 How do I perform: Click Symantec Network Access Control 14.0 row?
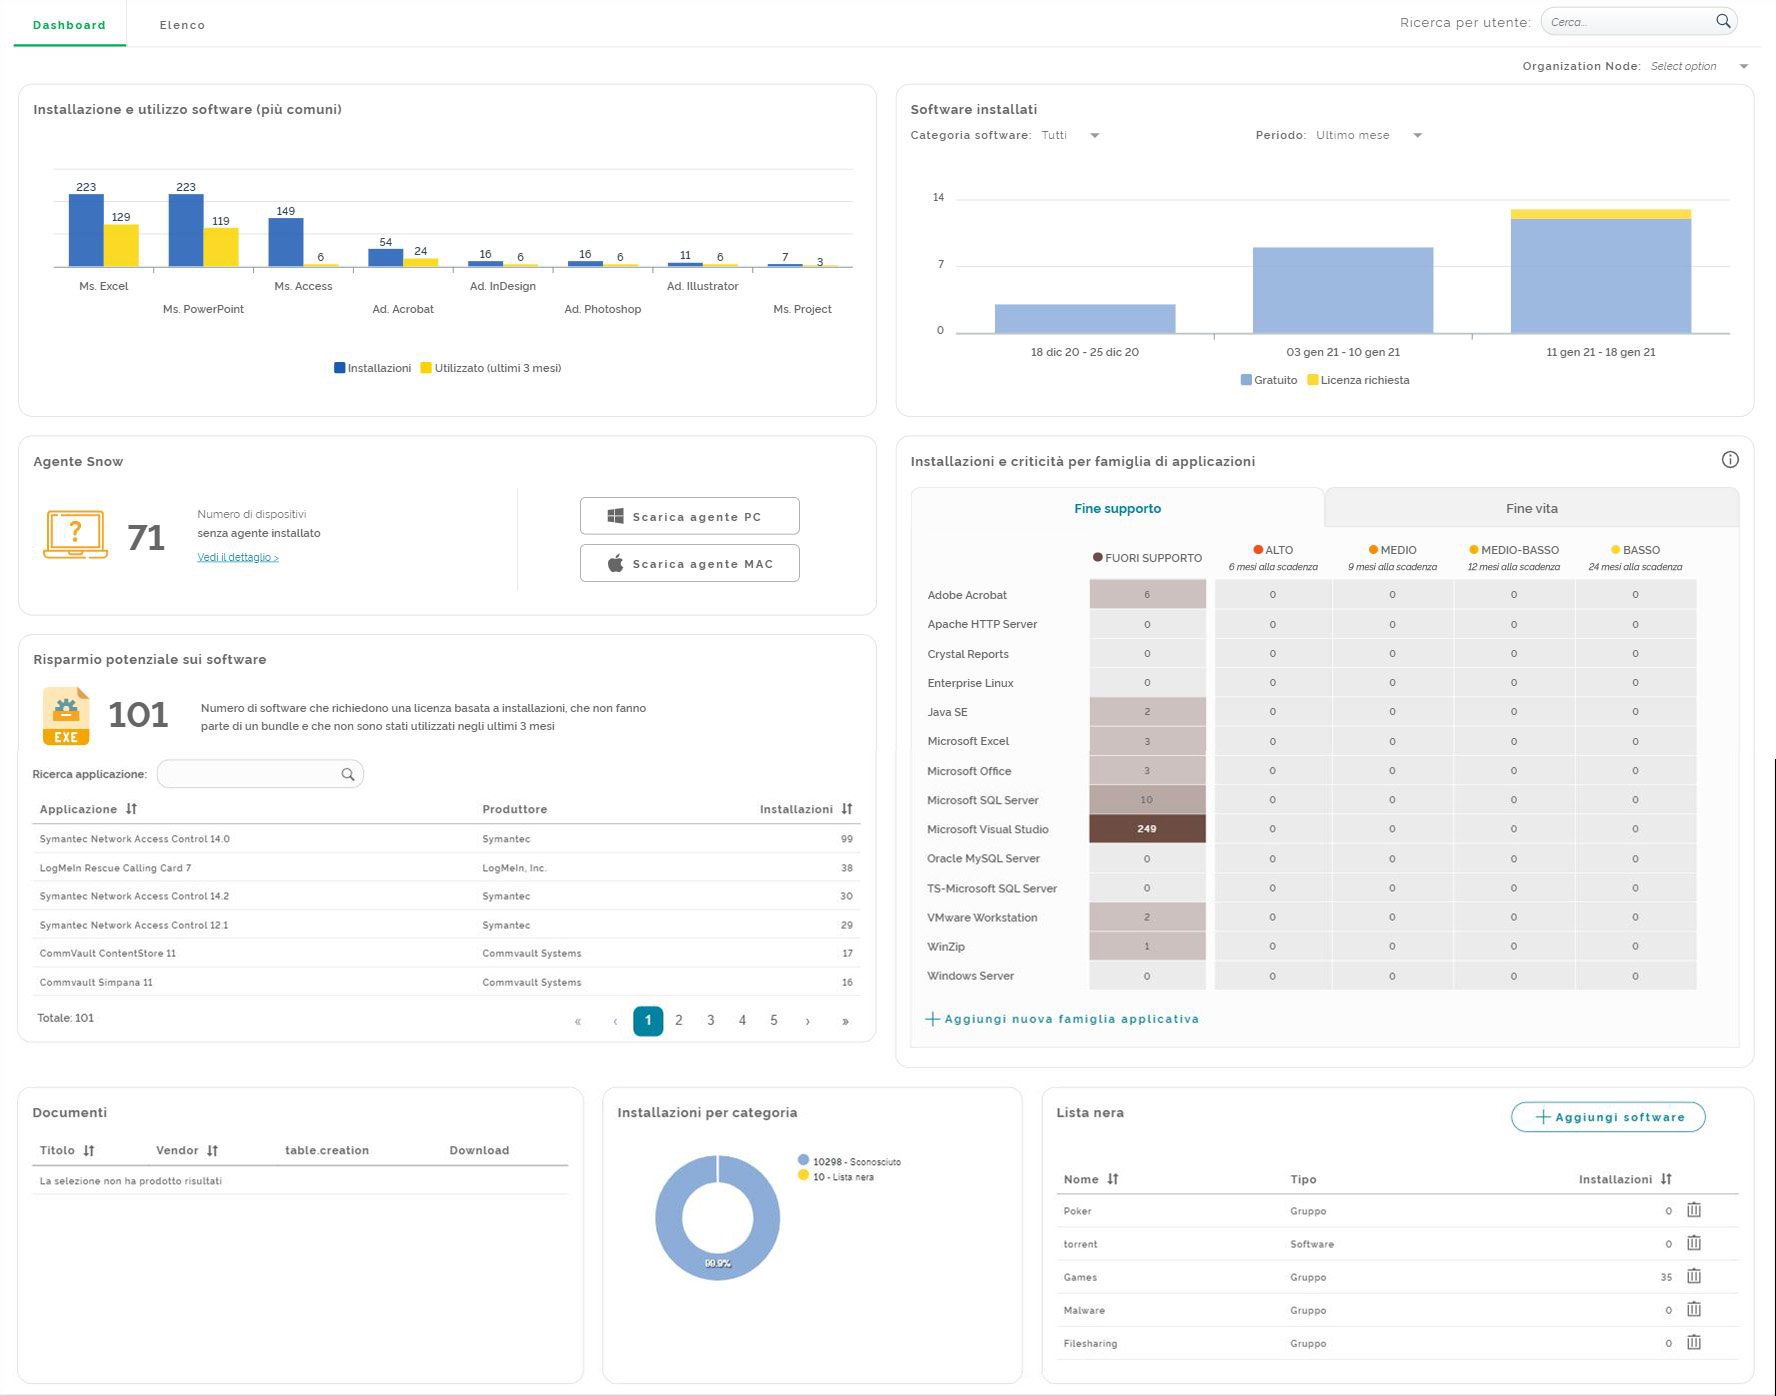tap(446, 839)
